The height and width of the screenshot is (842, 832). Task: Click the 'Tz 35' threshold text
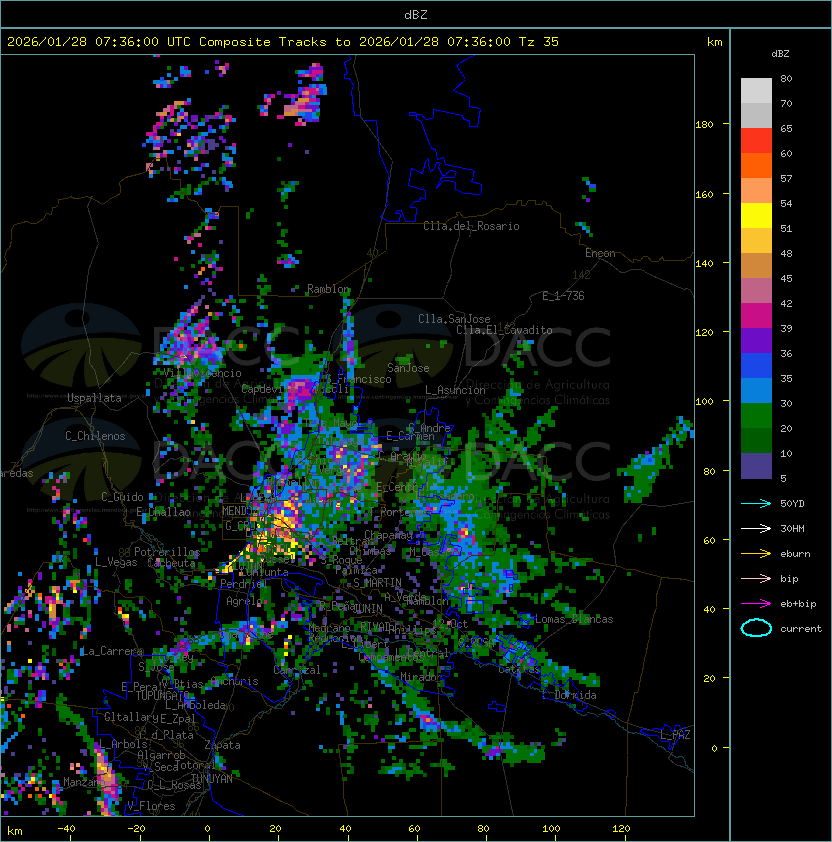coord(539,42)
